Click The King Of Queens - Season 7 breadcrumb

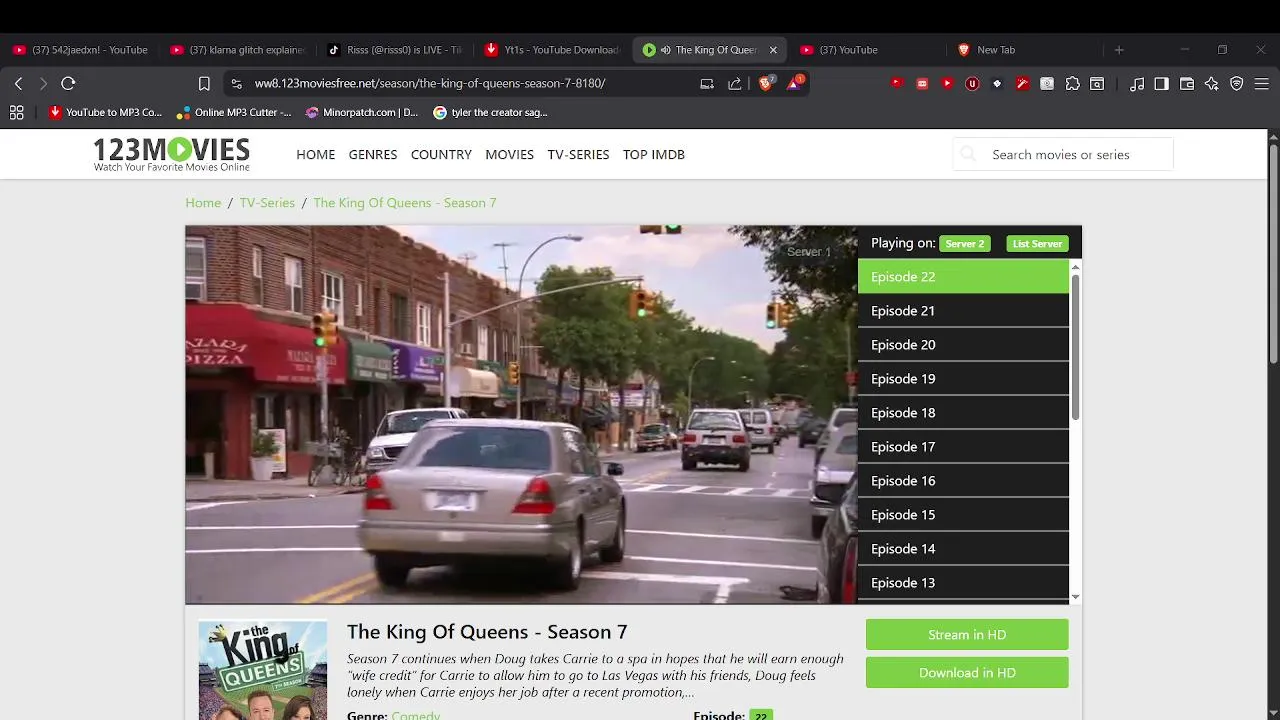(405, 202)
